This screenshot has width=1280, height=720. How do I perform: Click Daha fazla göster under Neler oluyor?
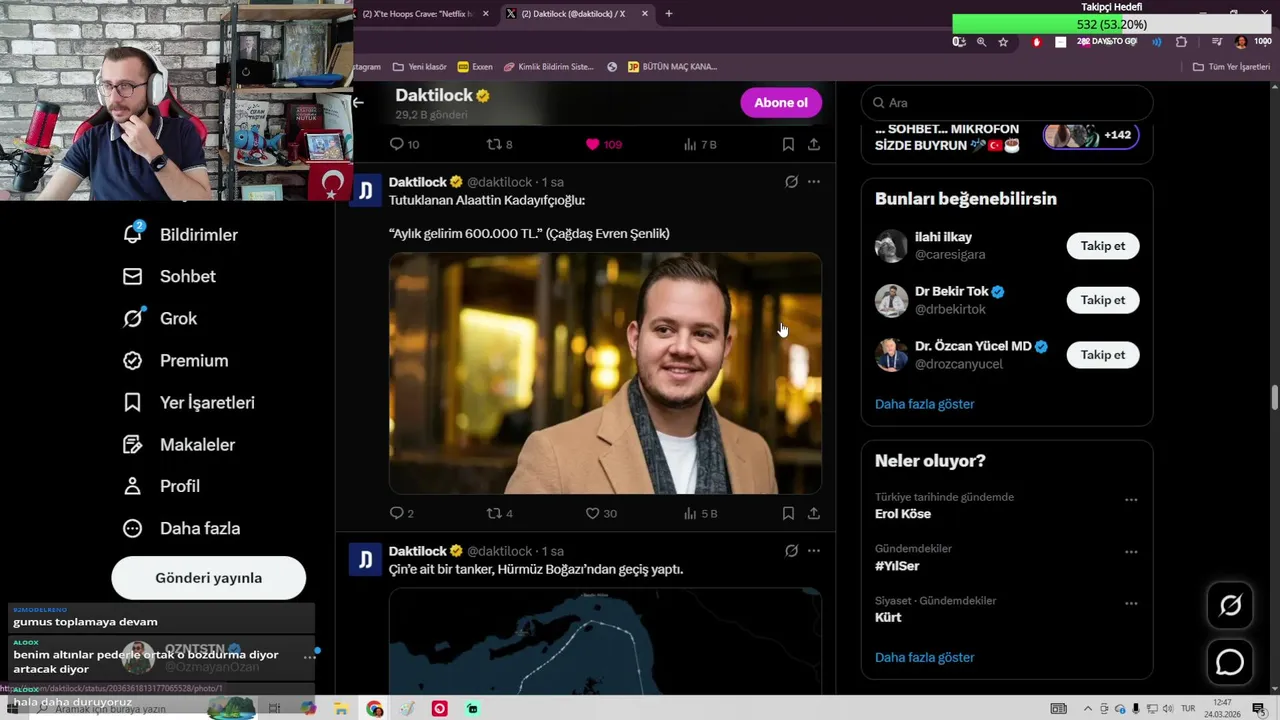[x=924, y=657]
